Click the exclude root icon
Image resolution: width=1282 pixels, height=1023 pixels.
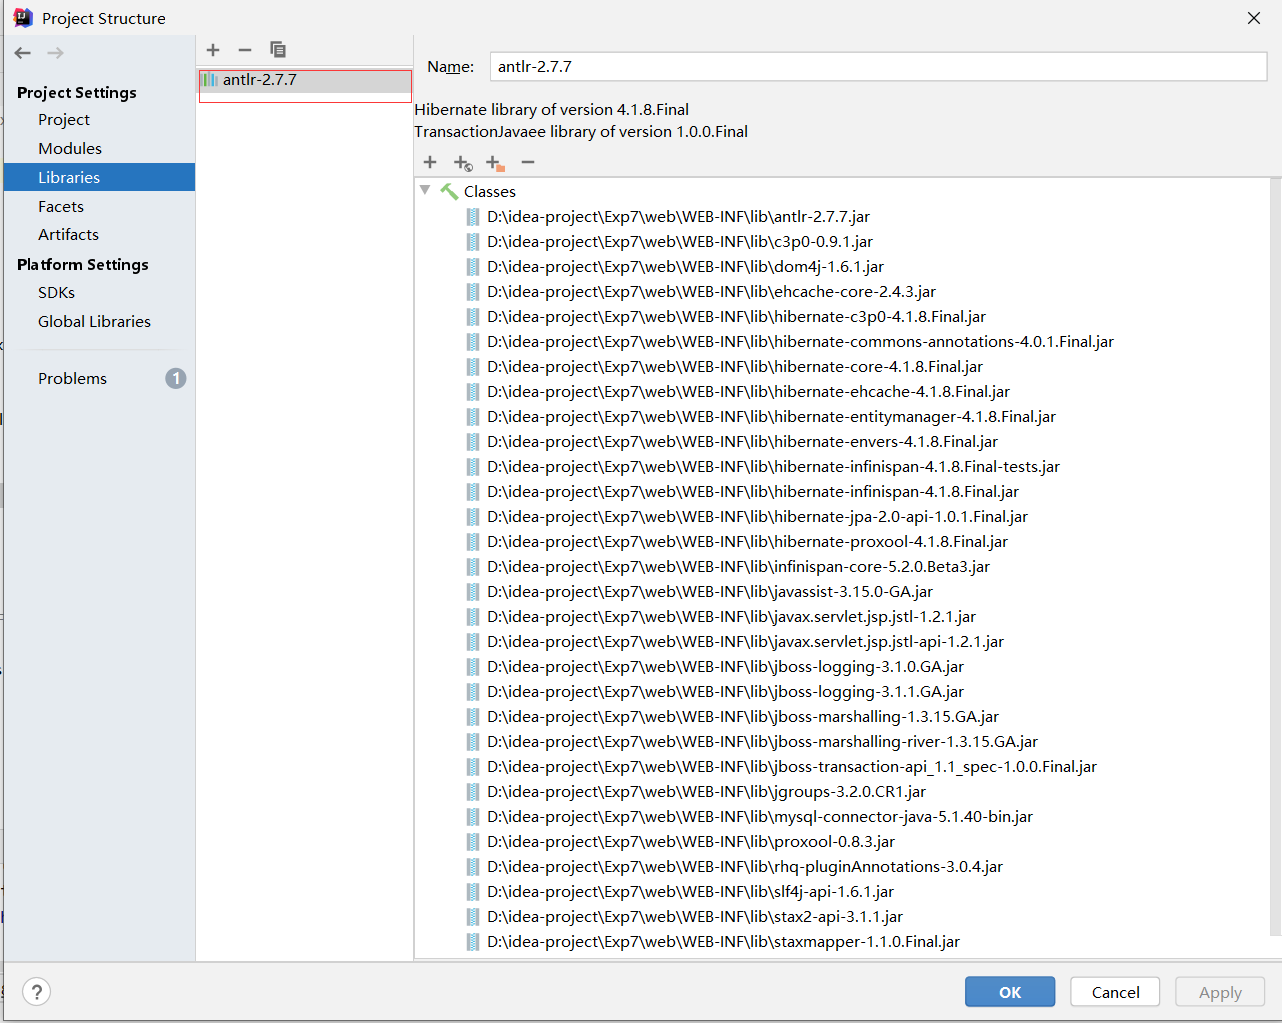[x=495, y=163]
